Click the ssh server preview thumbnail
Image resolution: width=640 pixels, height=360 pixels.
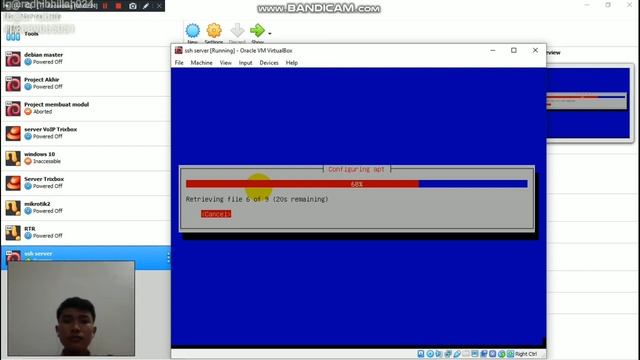[588, 103]
